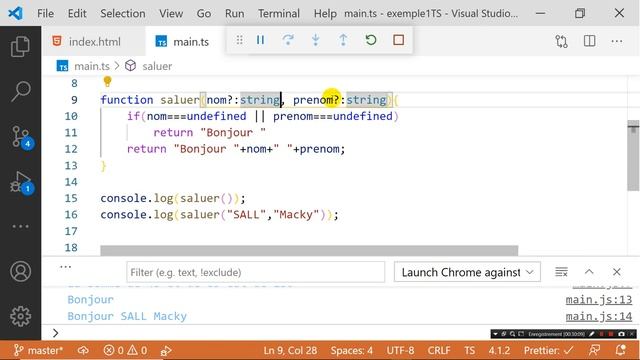The image size is (640, 360).
Task: Click the editor vertical scrollbar thumb
Action: click(633, 155)
